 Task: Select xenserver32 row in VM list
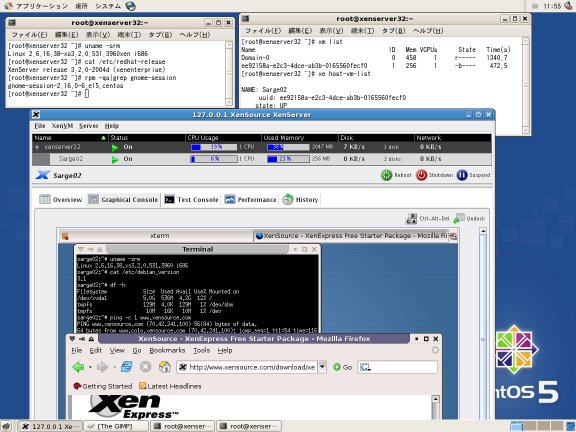[x=262, y=147]
